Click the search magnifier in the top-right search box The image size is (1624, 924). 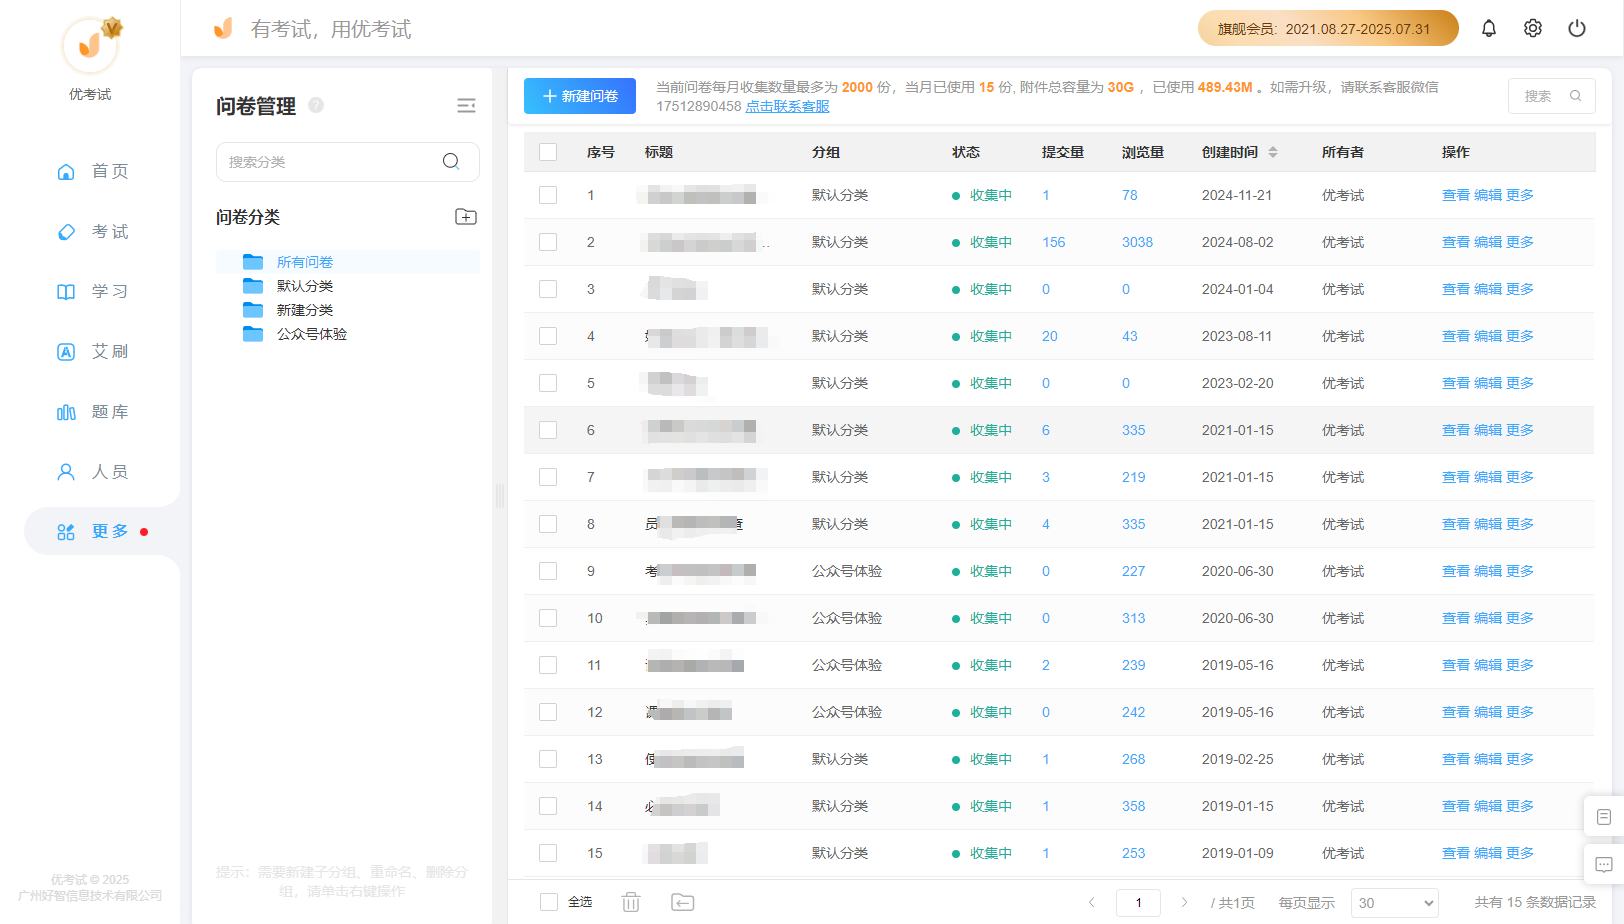(x=1576, y=96)
